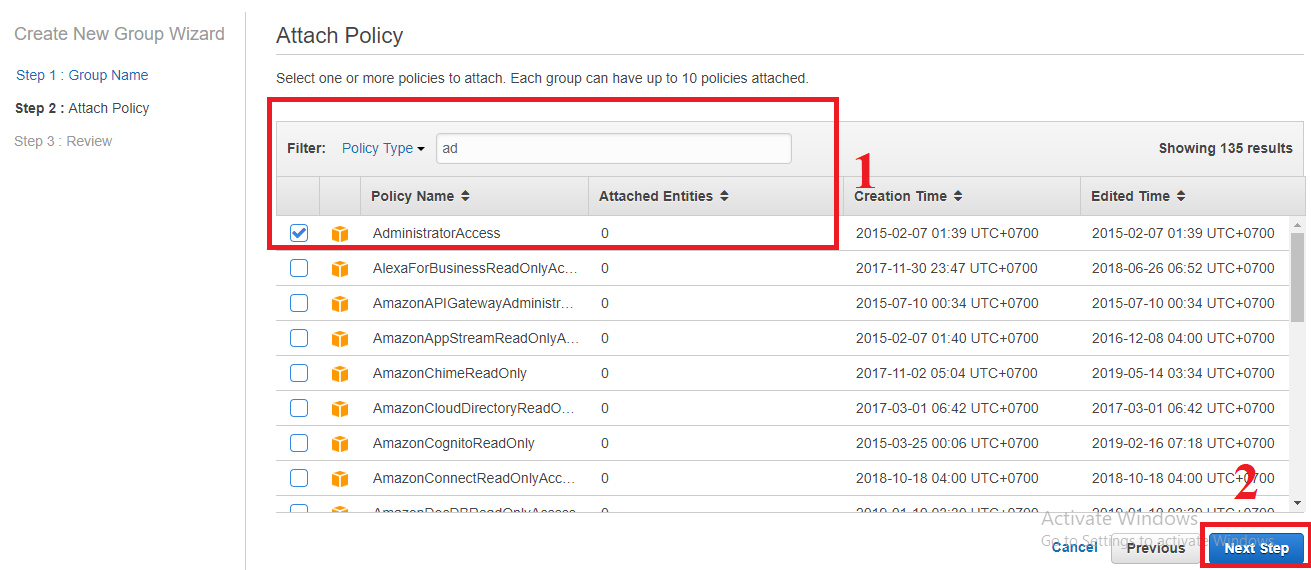
Task: Click the policy filter search field
Action: [613, 148]
